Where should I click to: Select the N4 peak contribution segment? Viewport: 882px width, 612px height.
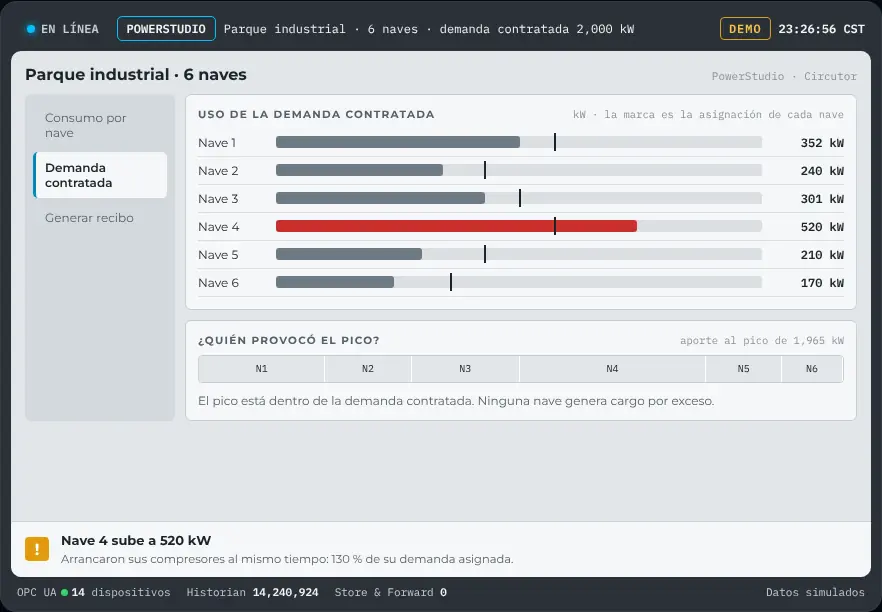[x=613, y=369]
